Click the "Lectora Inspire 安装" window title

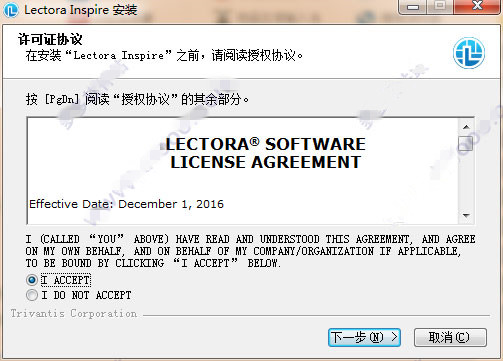click(x=81, y=10)
